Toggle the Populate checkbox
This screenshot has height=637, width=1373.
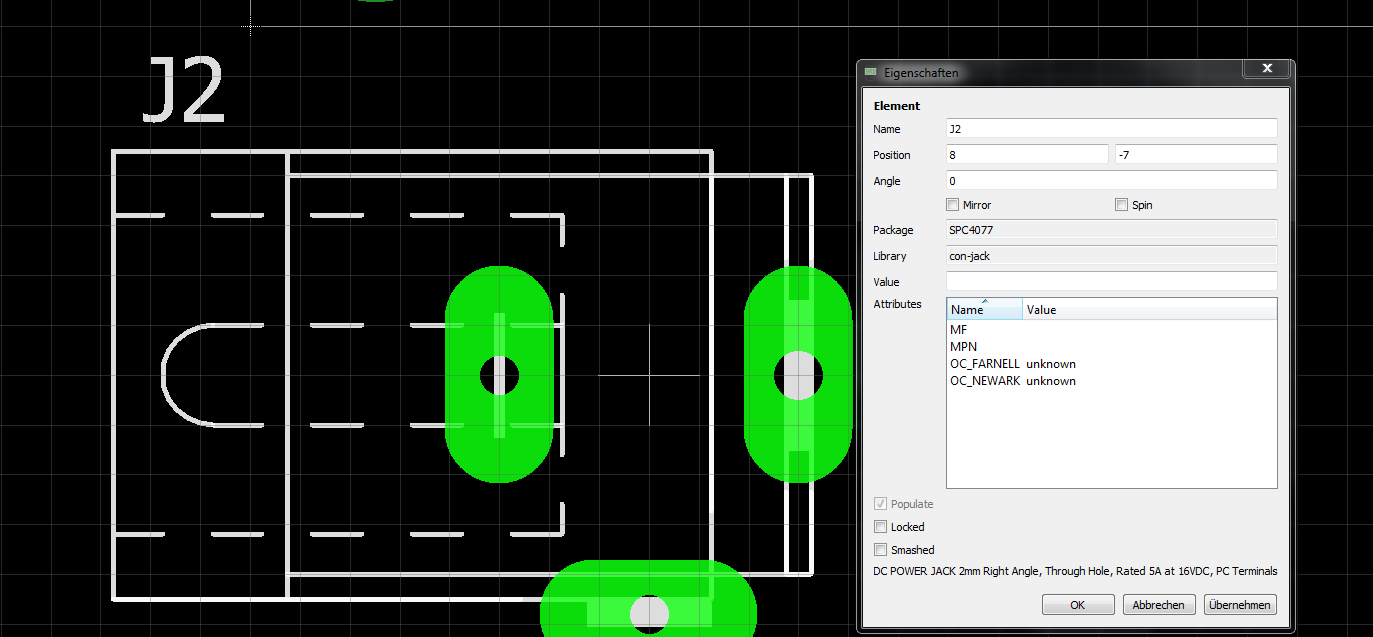(x=880, y=504)
